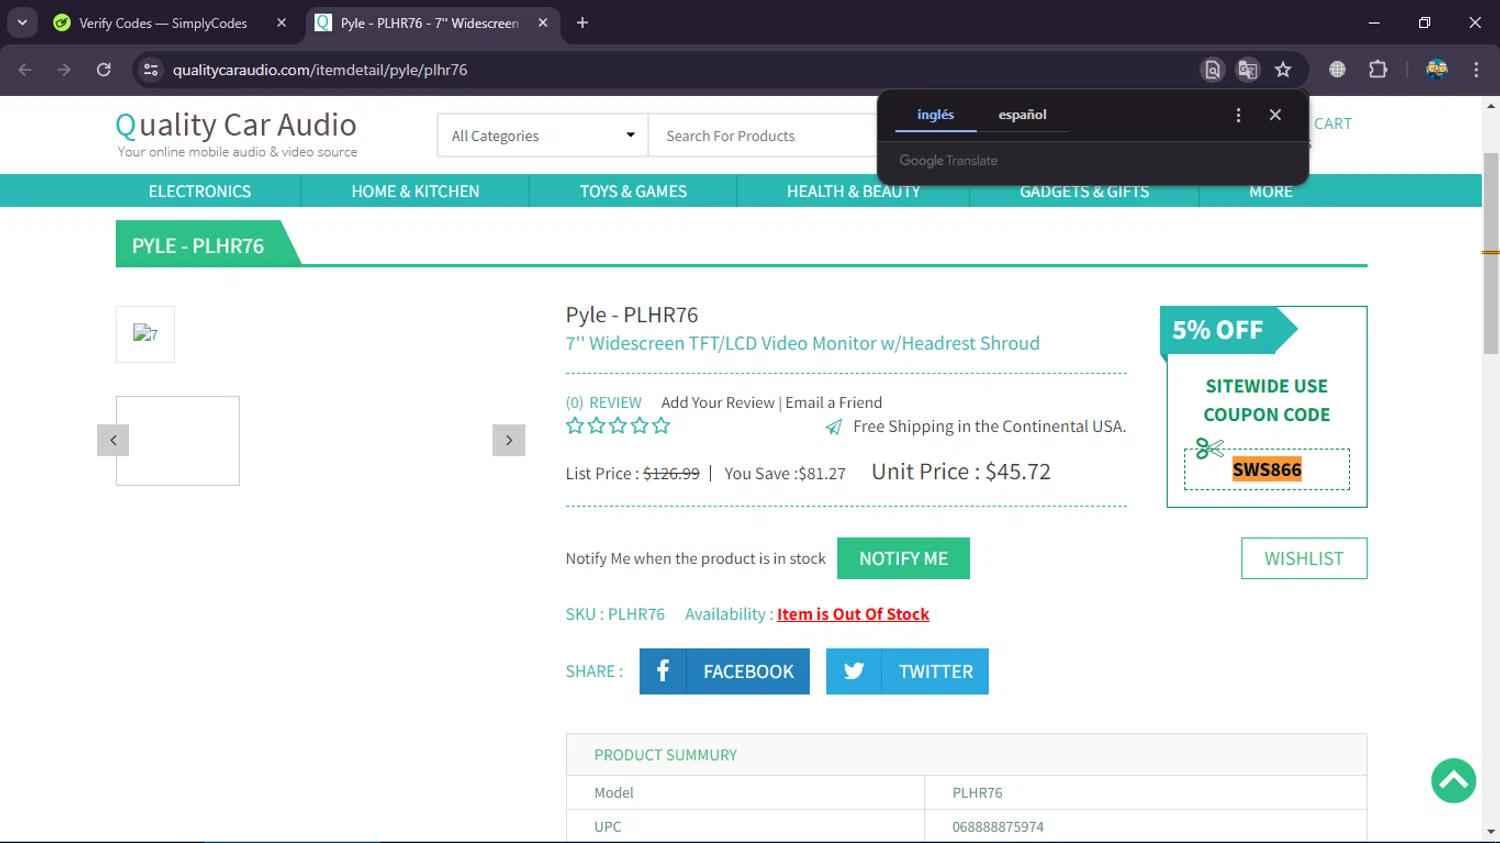Open the All Categories dropdown
This screenshot has height=843, width=1500.
click(543, 136)
